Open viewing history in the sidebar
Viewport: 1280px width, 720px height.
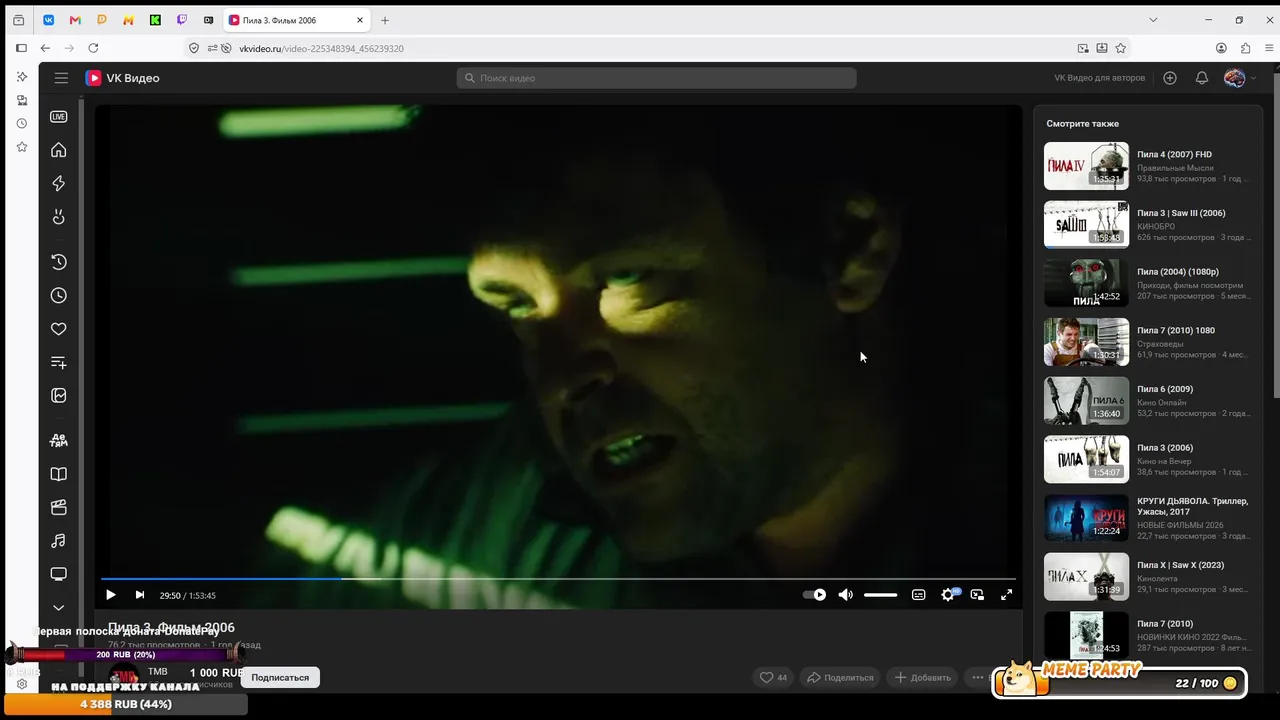click(59, 262)
